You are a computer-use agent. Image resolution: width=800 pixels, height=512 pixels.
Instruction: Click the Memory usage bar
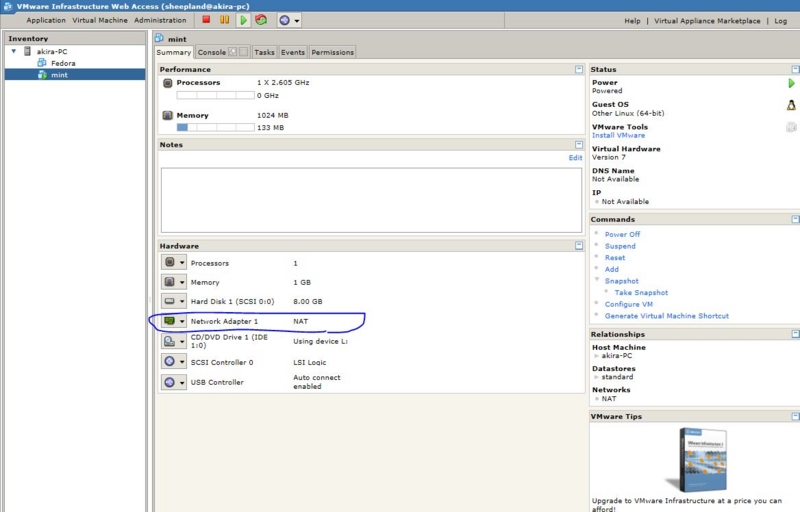(x=215, y=127)
